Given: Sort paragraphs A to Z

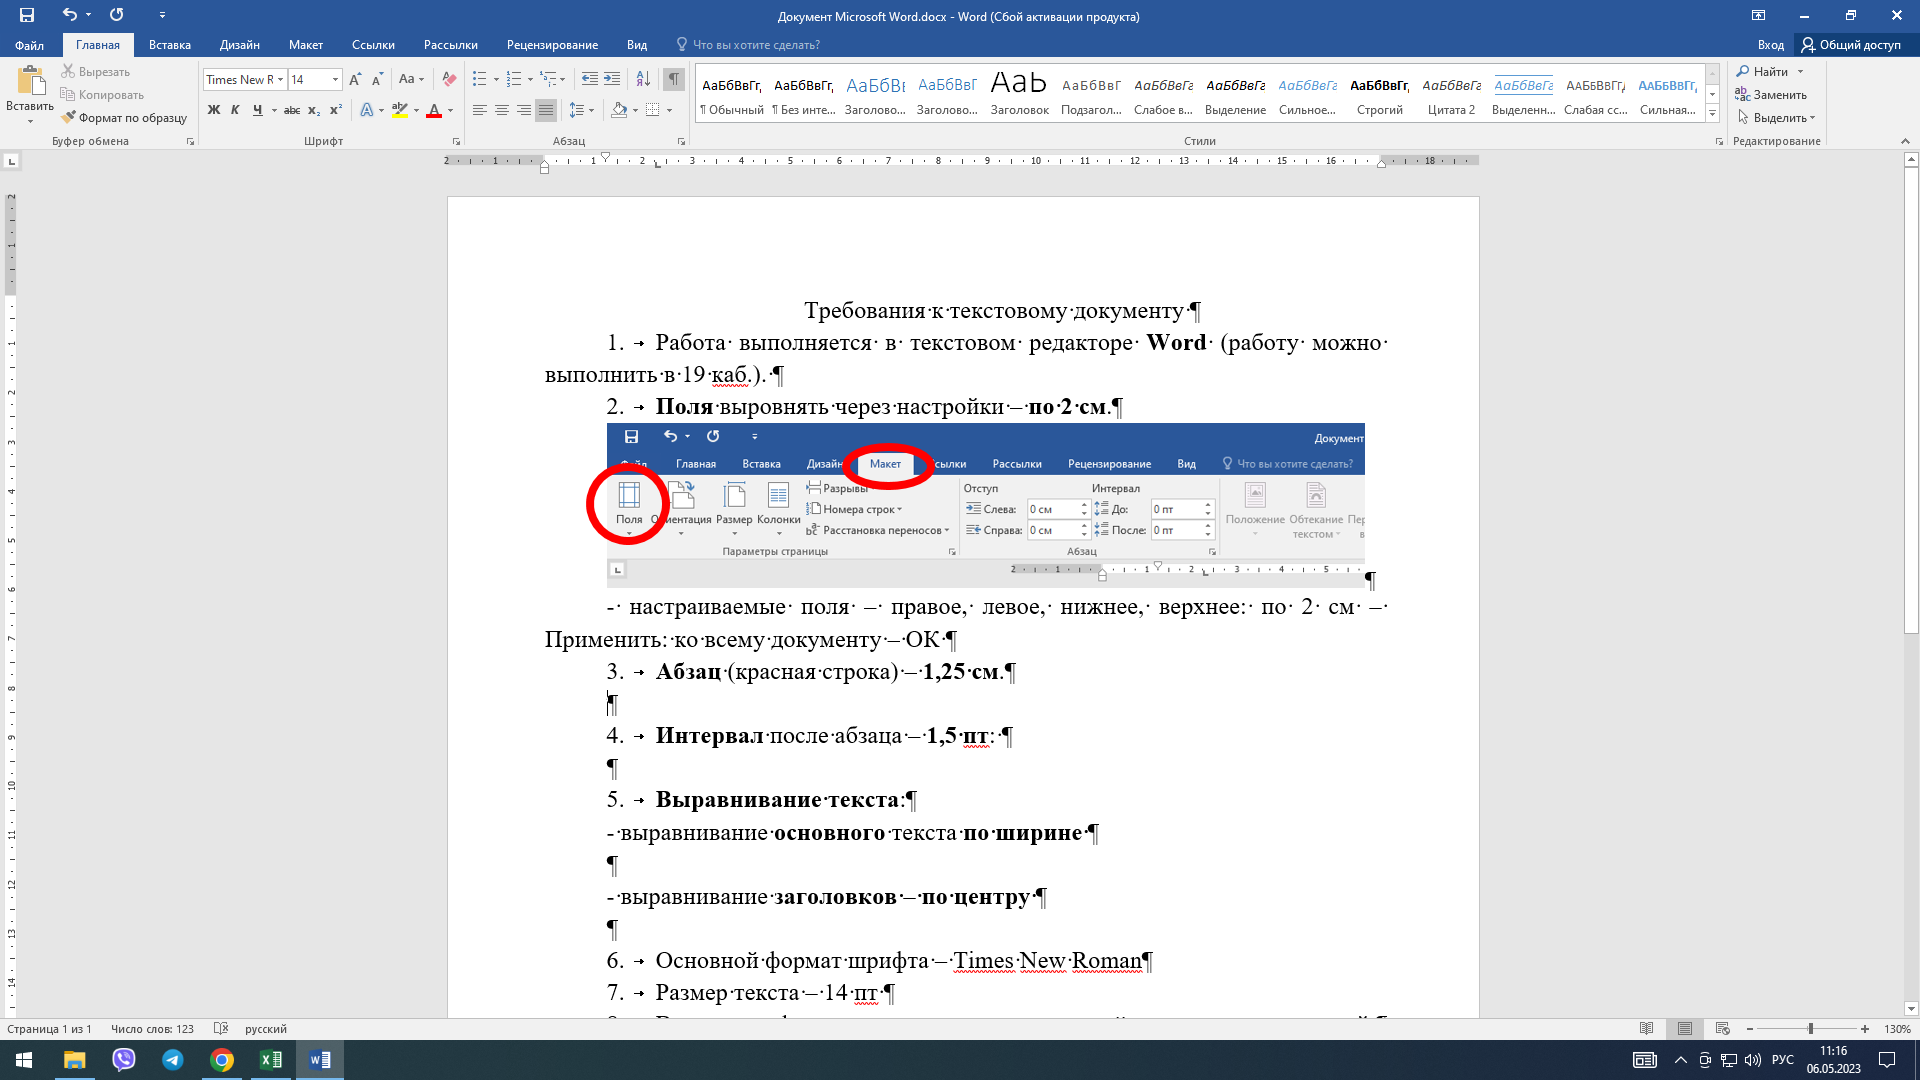Looking at the screenshot, I should click(x=643, y=79).
